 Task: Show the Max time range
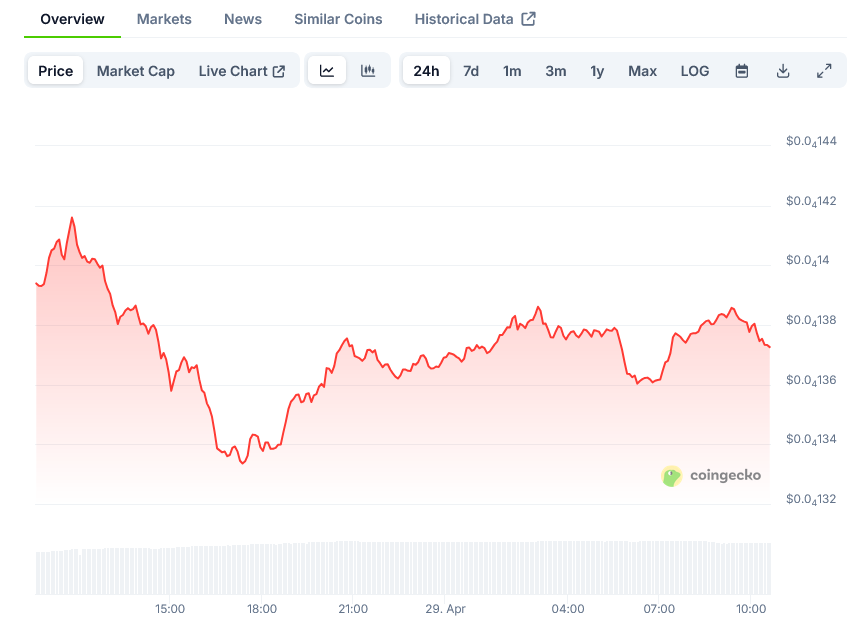pyautogui.click(x=643, y=71)
